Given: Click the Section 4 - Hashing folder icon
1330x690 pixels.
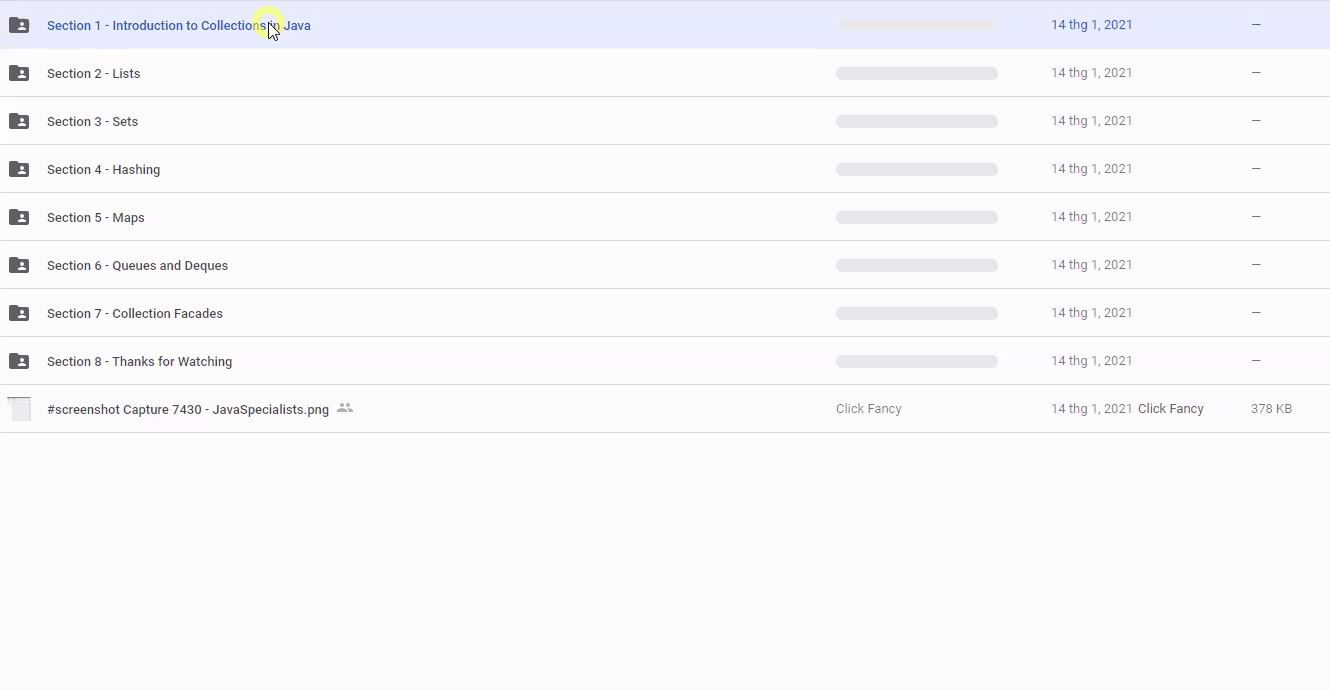Looking at the screenshot, I should pyautogui.click(x=19, y=169).
